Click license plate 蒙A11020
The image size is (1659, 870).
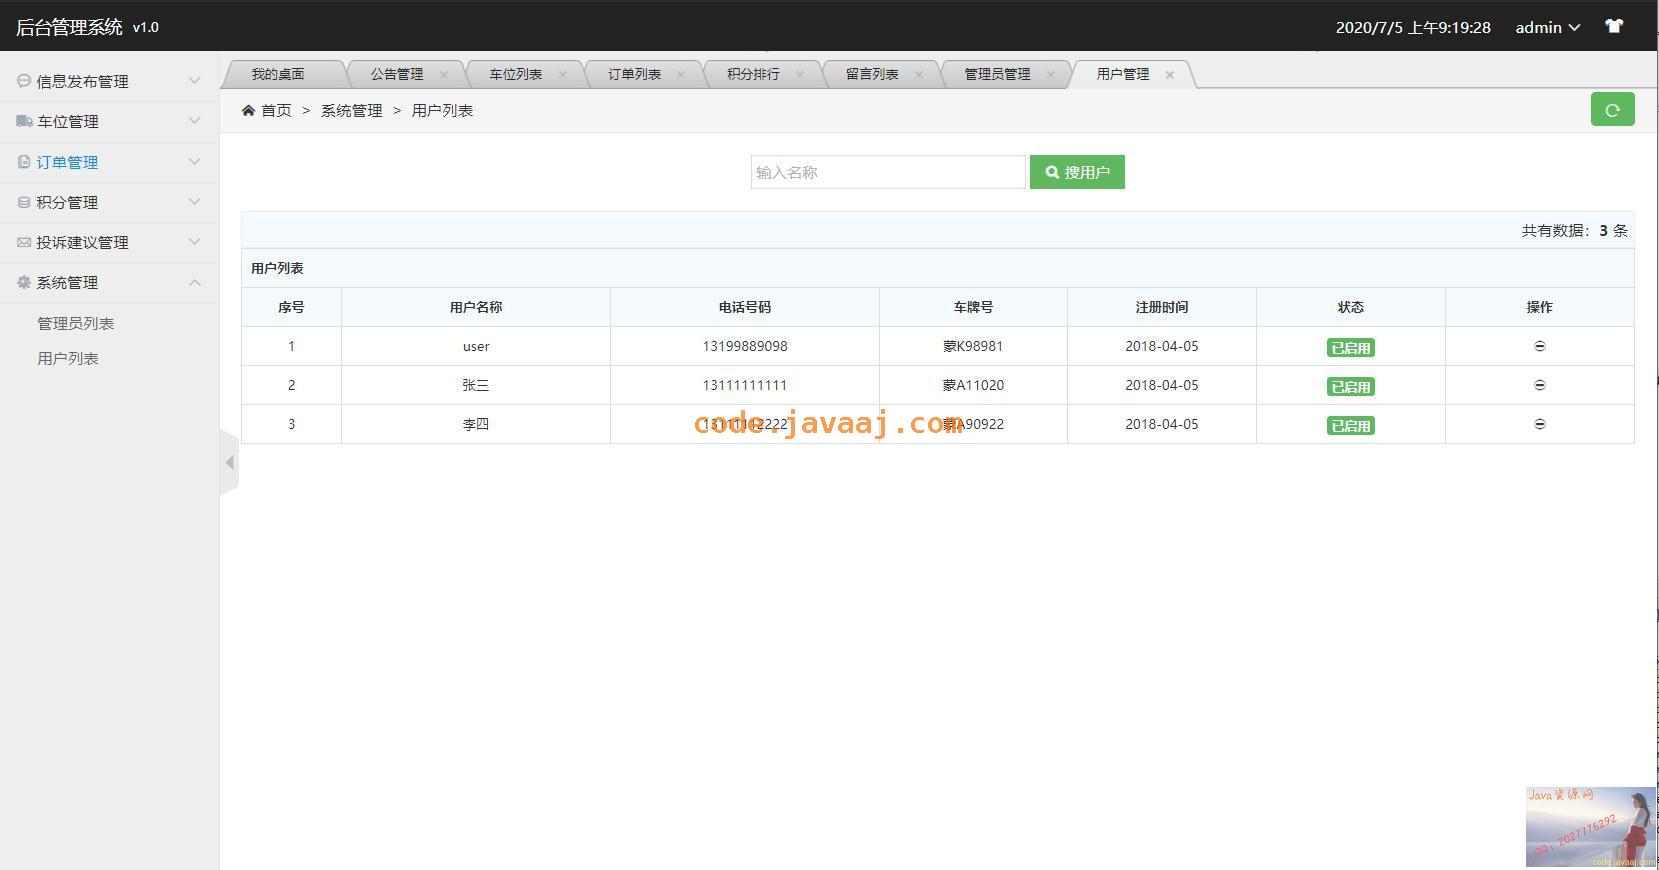pos(973,385)
